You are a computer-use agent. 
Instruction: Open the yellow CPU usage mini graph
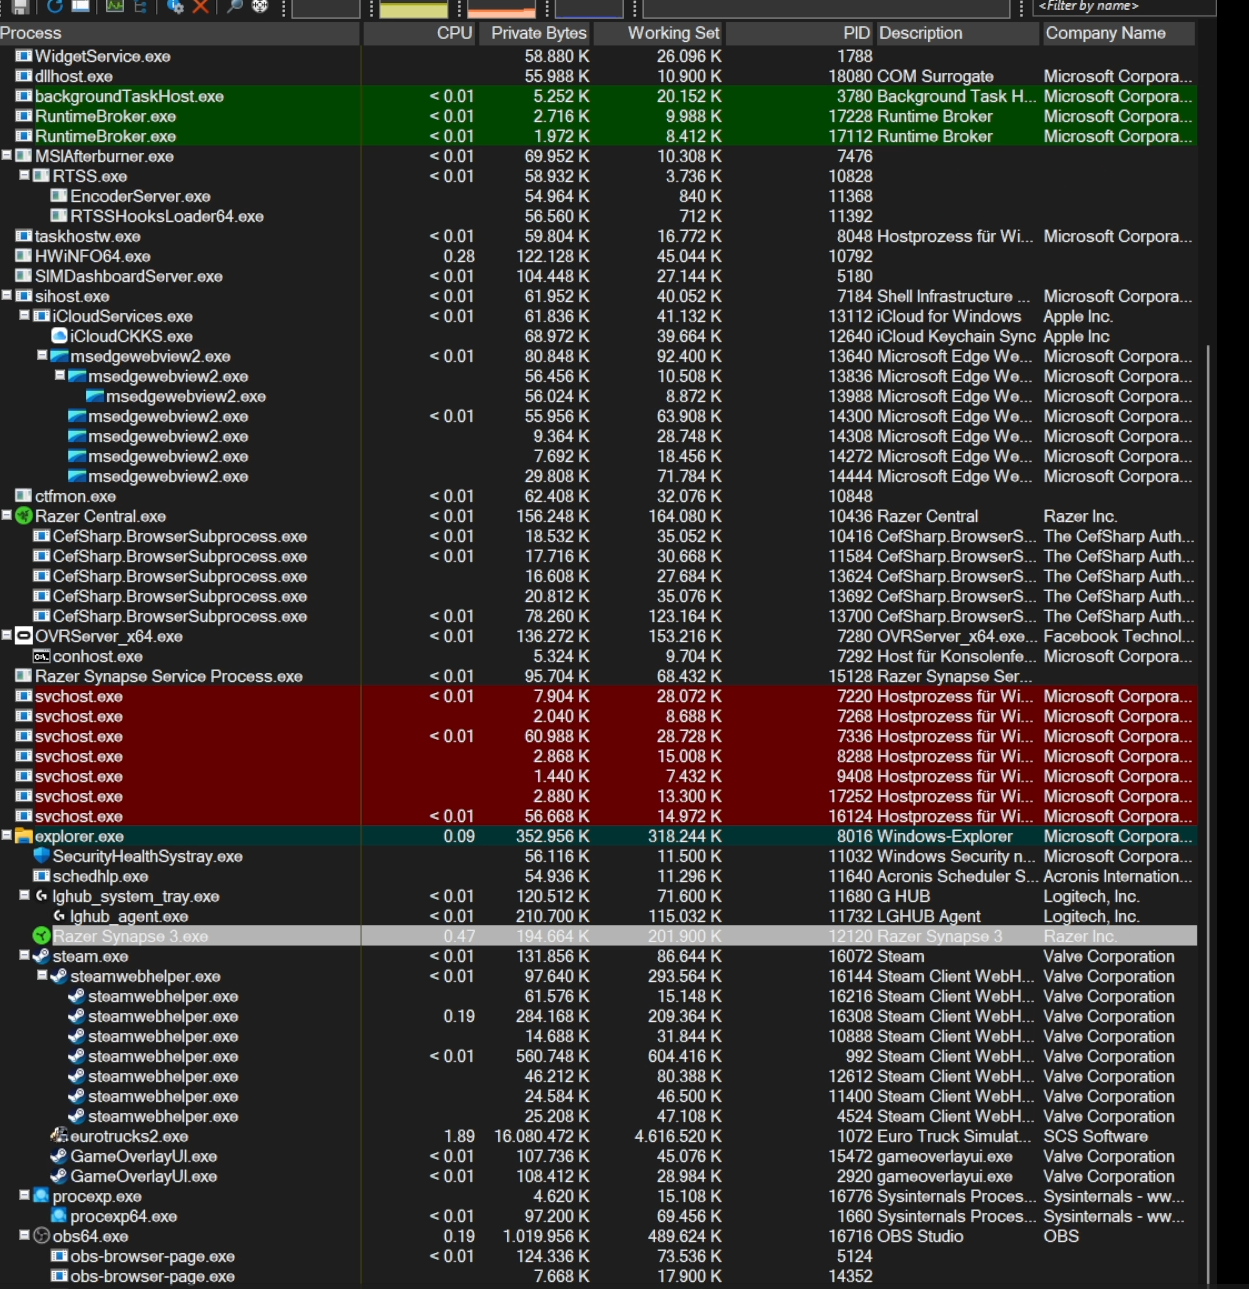click(x=414, y=9)
